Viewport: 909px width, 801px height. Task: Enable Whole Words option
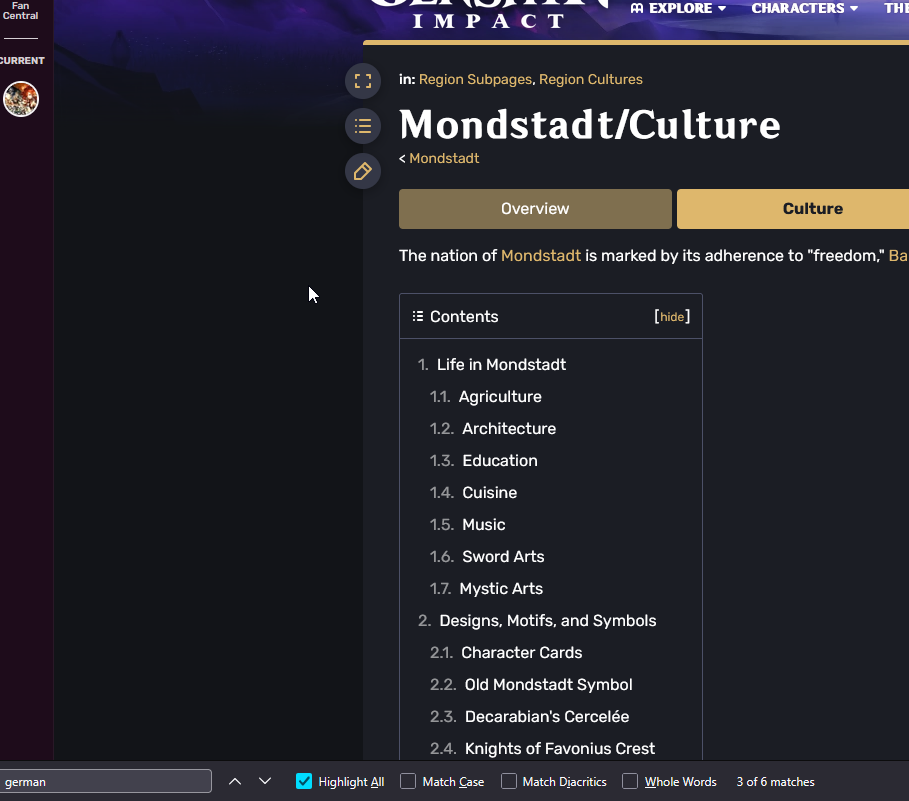point(630,781)
